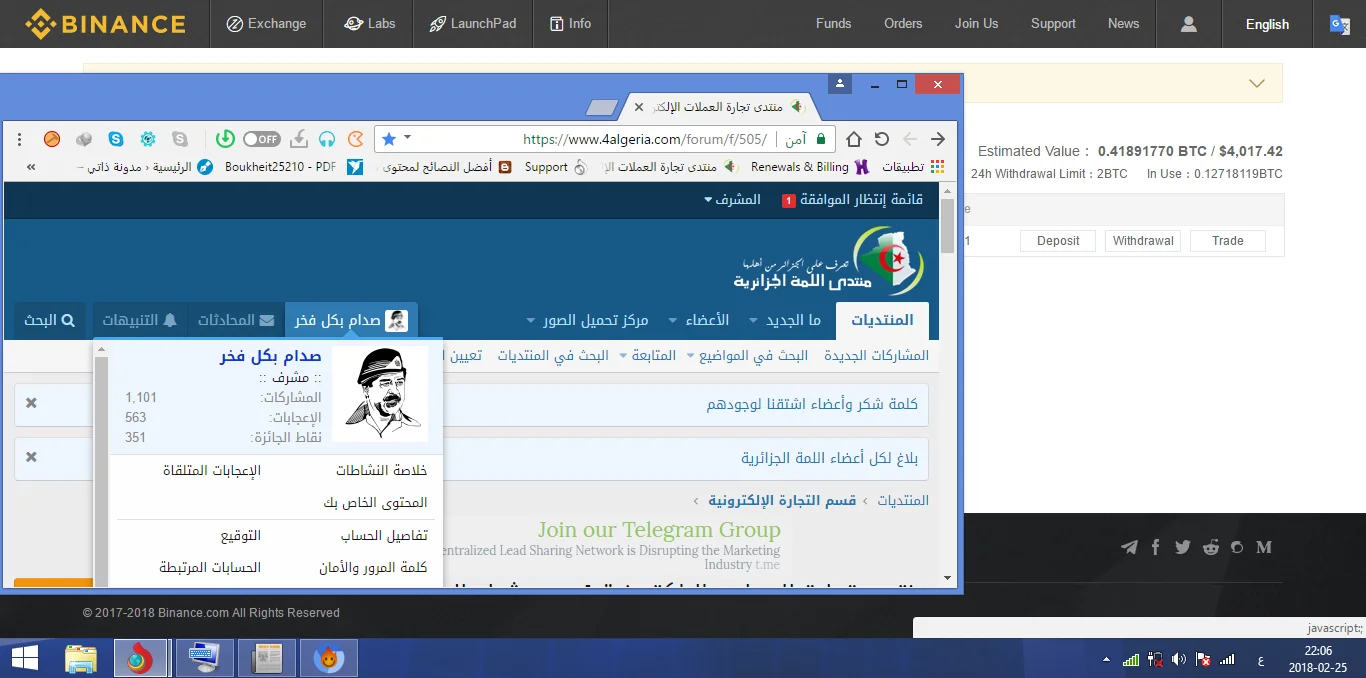Open تفاصيل الحساب account details link
Screen dimensions: 1366x678
(x=384, y=536)
